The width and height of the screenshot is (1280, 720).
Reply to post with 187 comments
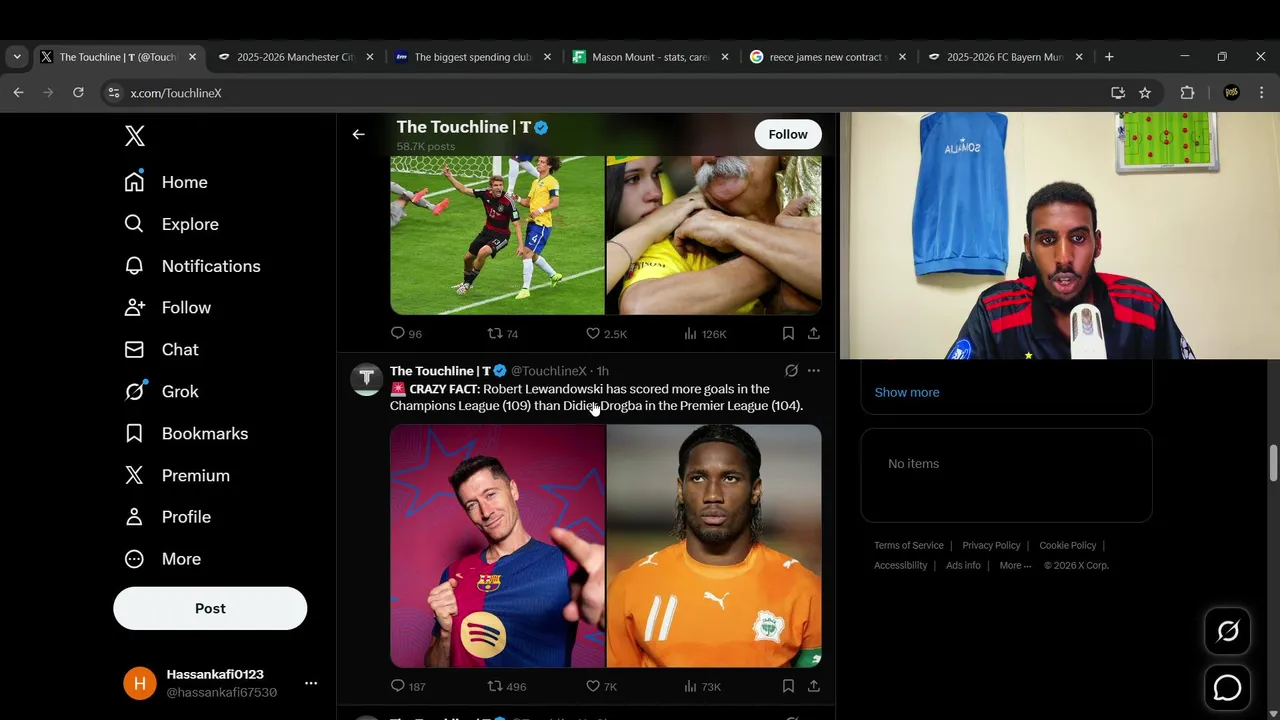pos(407,686)
